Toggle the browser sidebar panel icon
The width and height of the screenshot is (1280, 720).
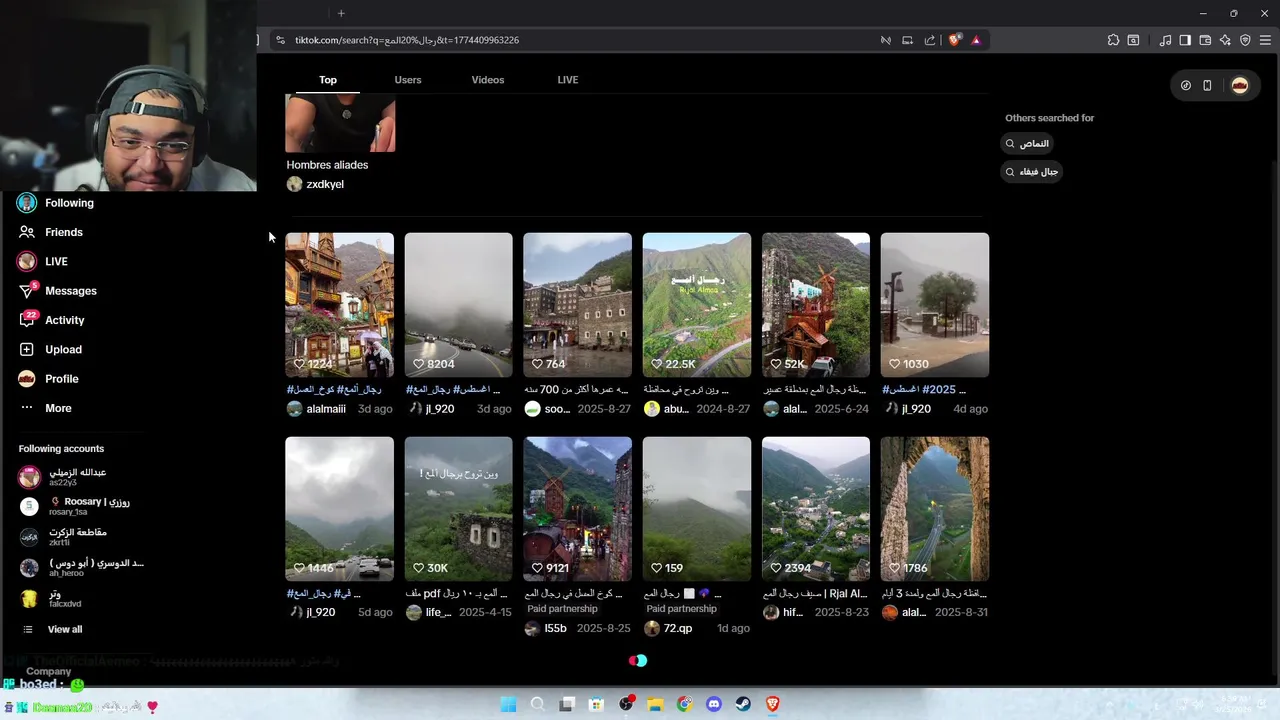click(x=1185, y=40)
